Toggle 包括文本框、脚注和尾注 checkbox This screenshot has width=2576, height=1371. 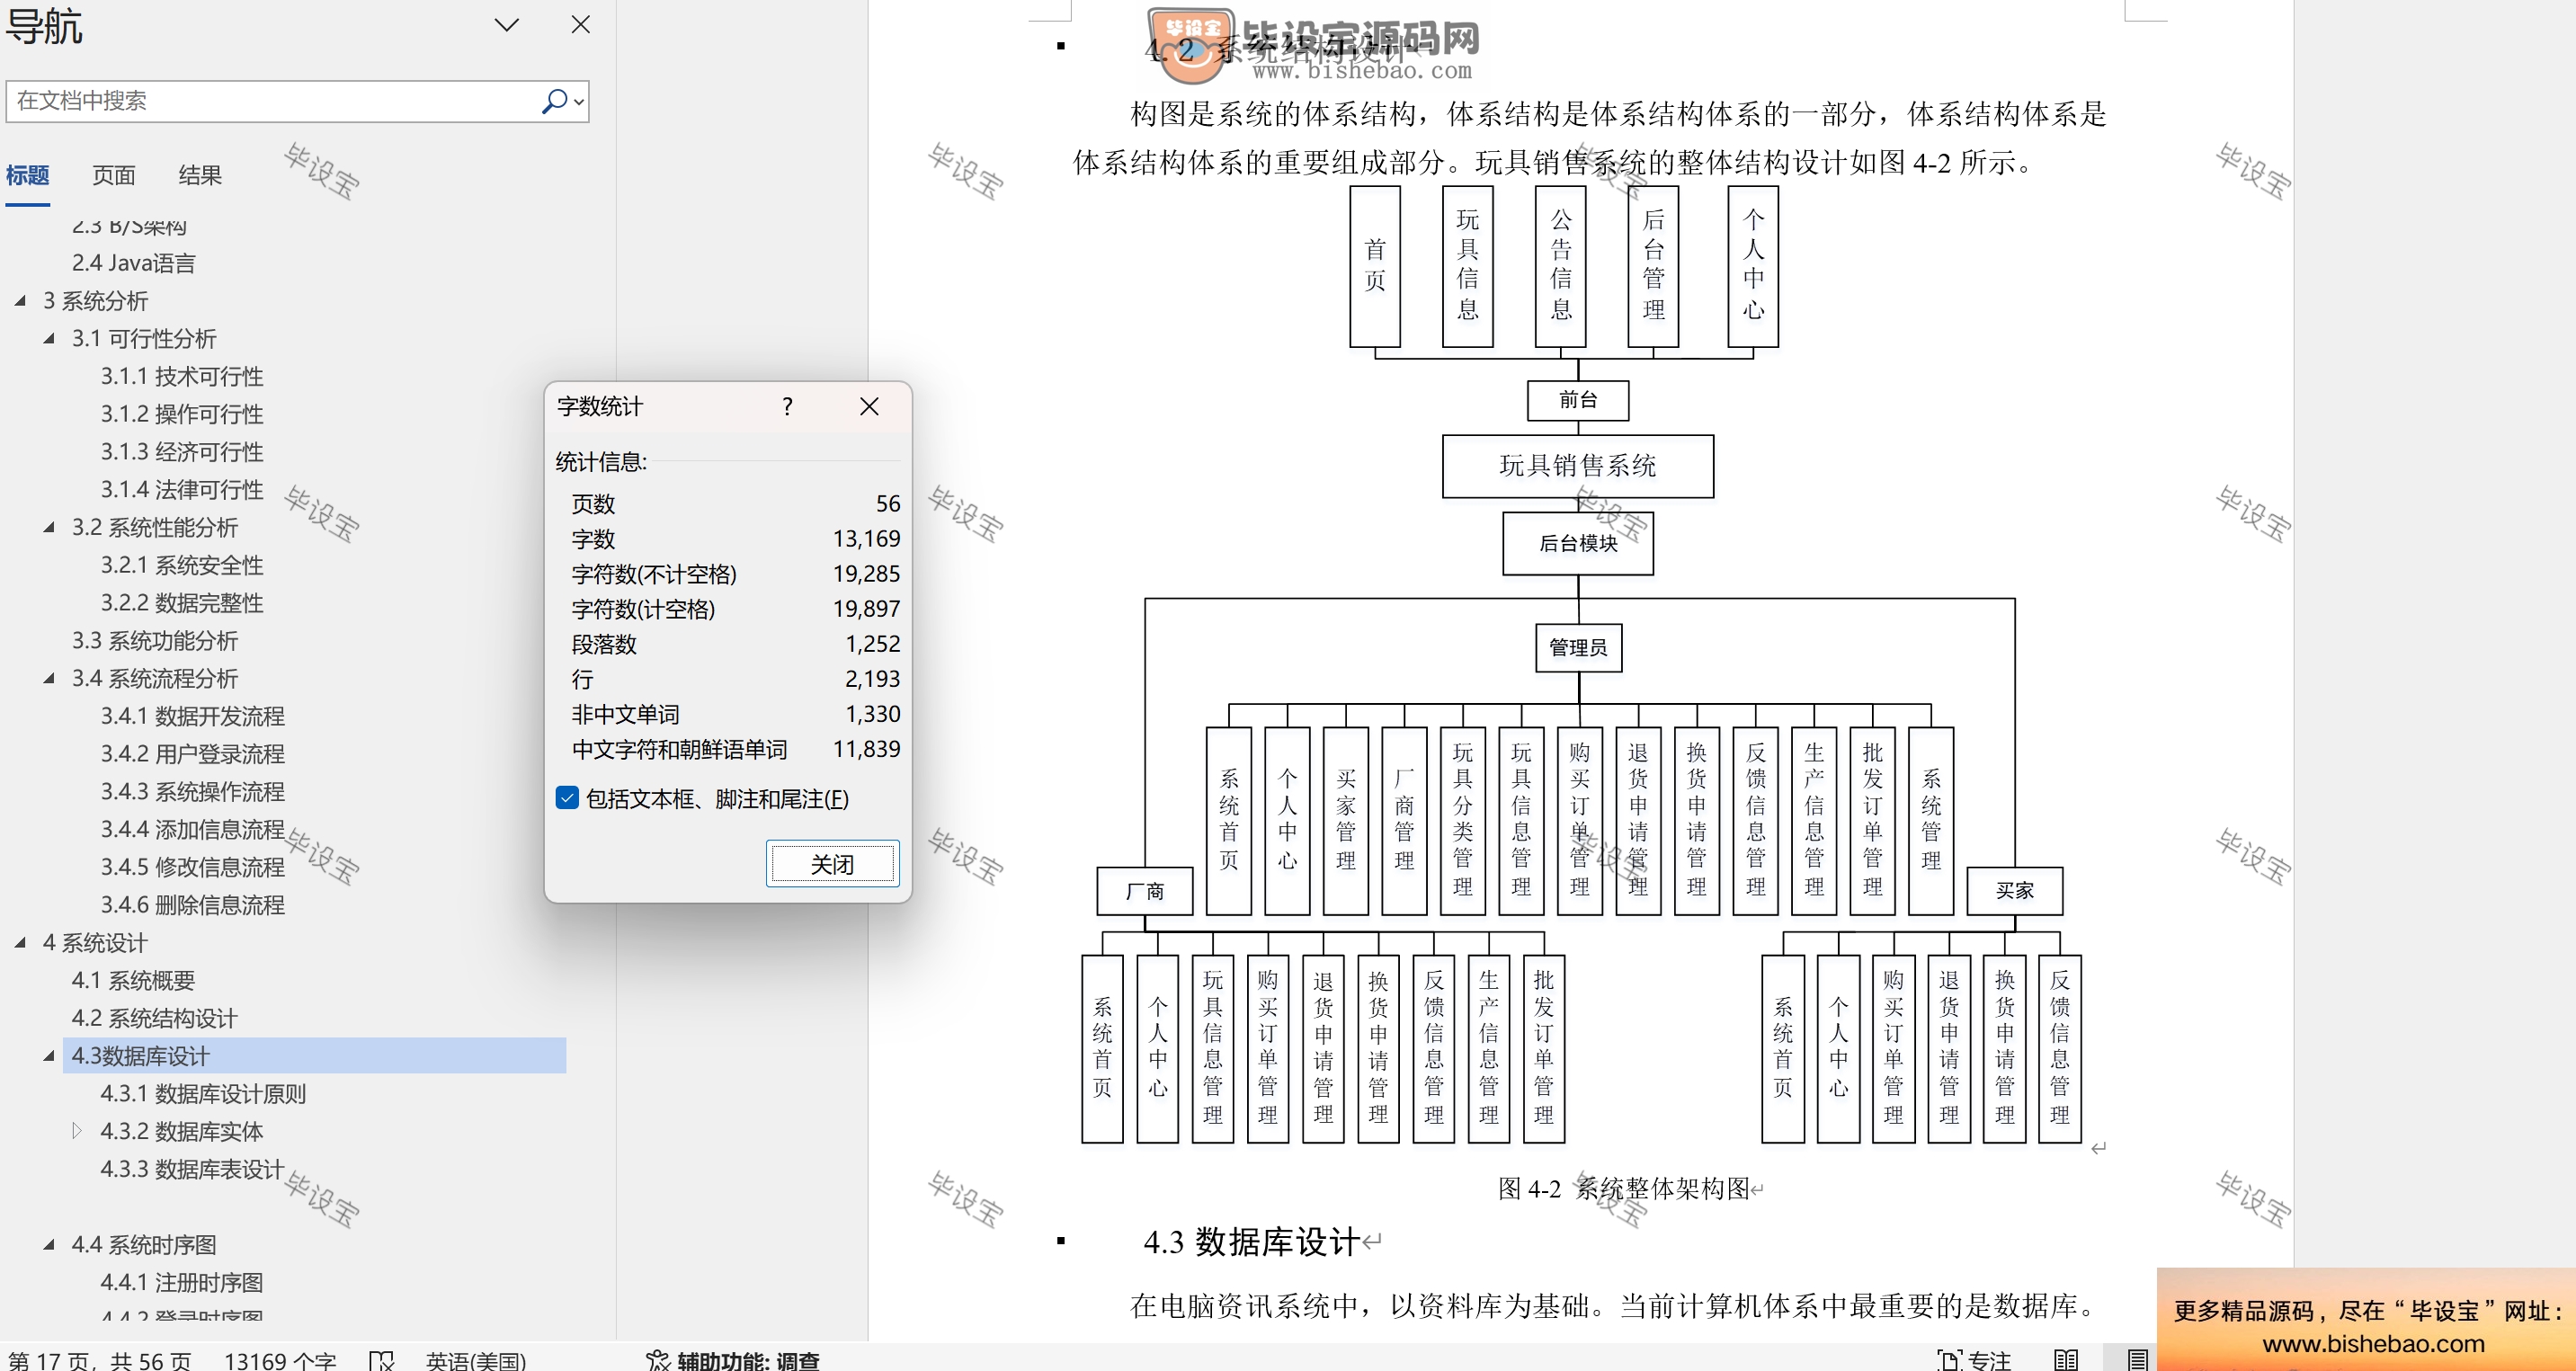point(567,798)
